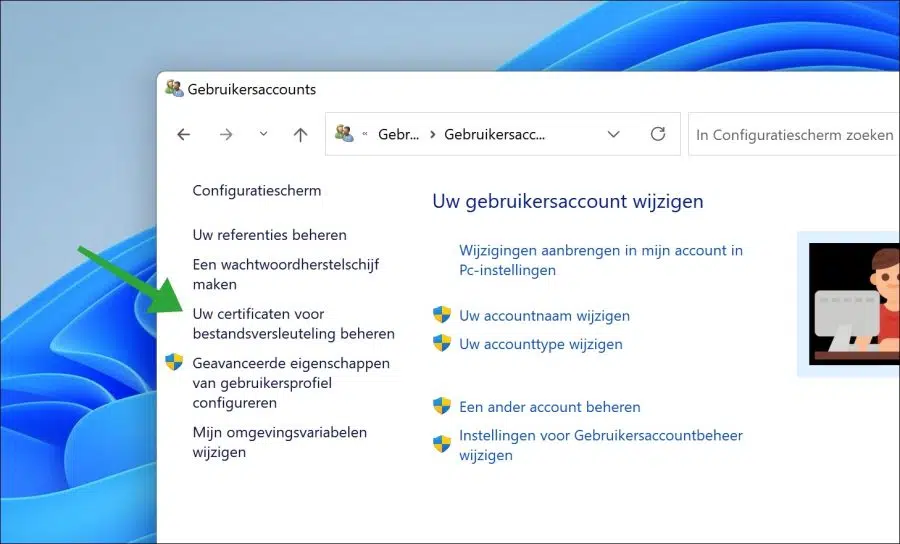Screen dimensions: 900x544
Task: Click the Gebruikersaccounts title bar icon
Action: coord(174,88)
